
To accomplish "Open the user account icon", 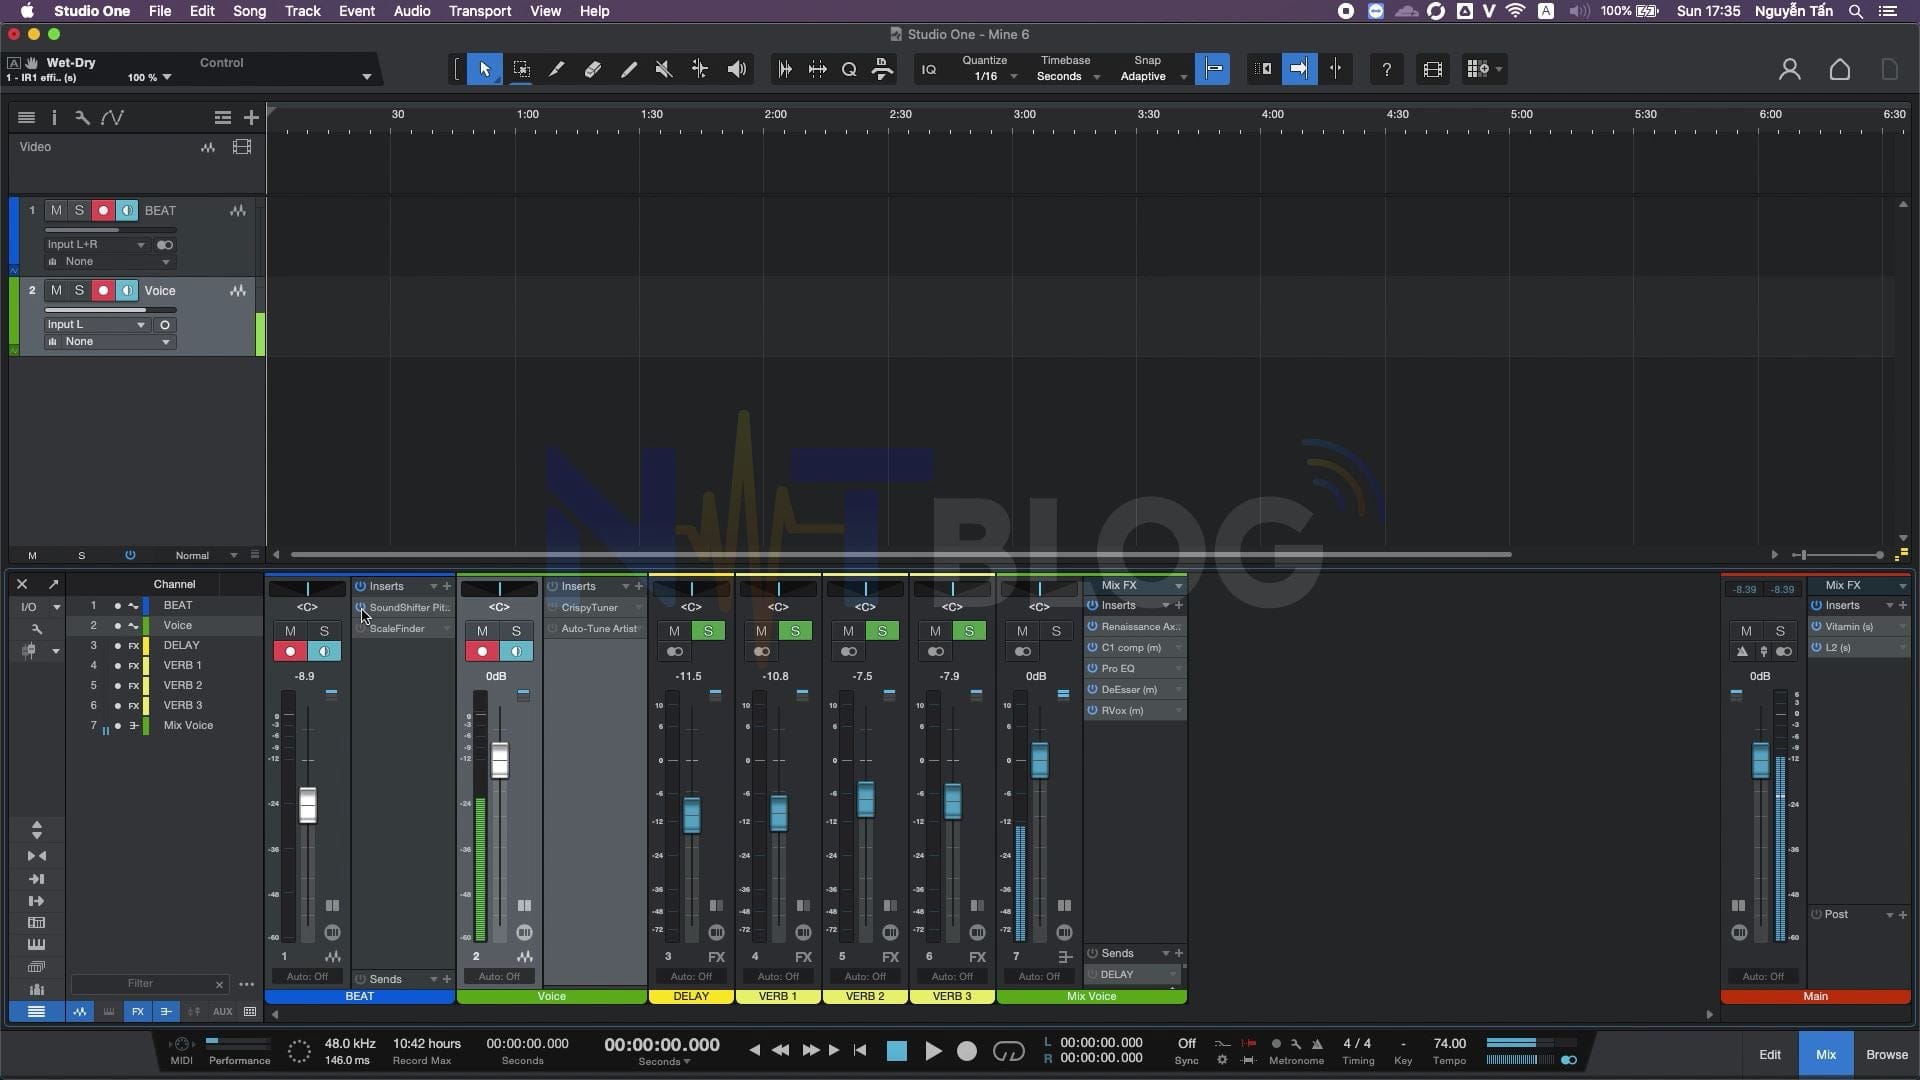I will point(1790,69).
